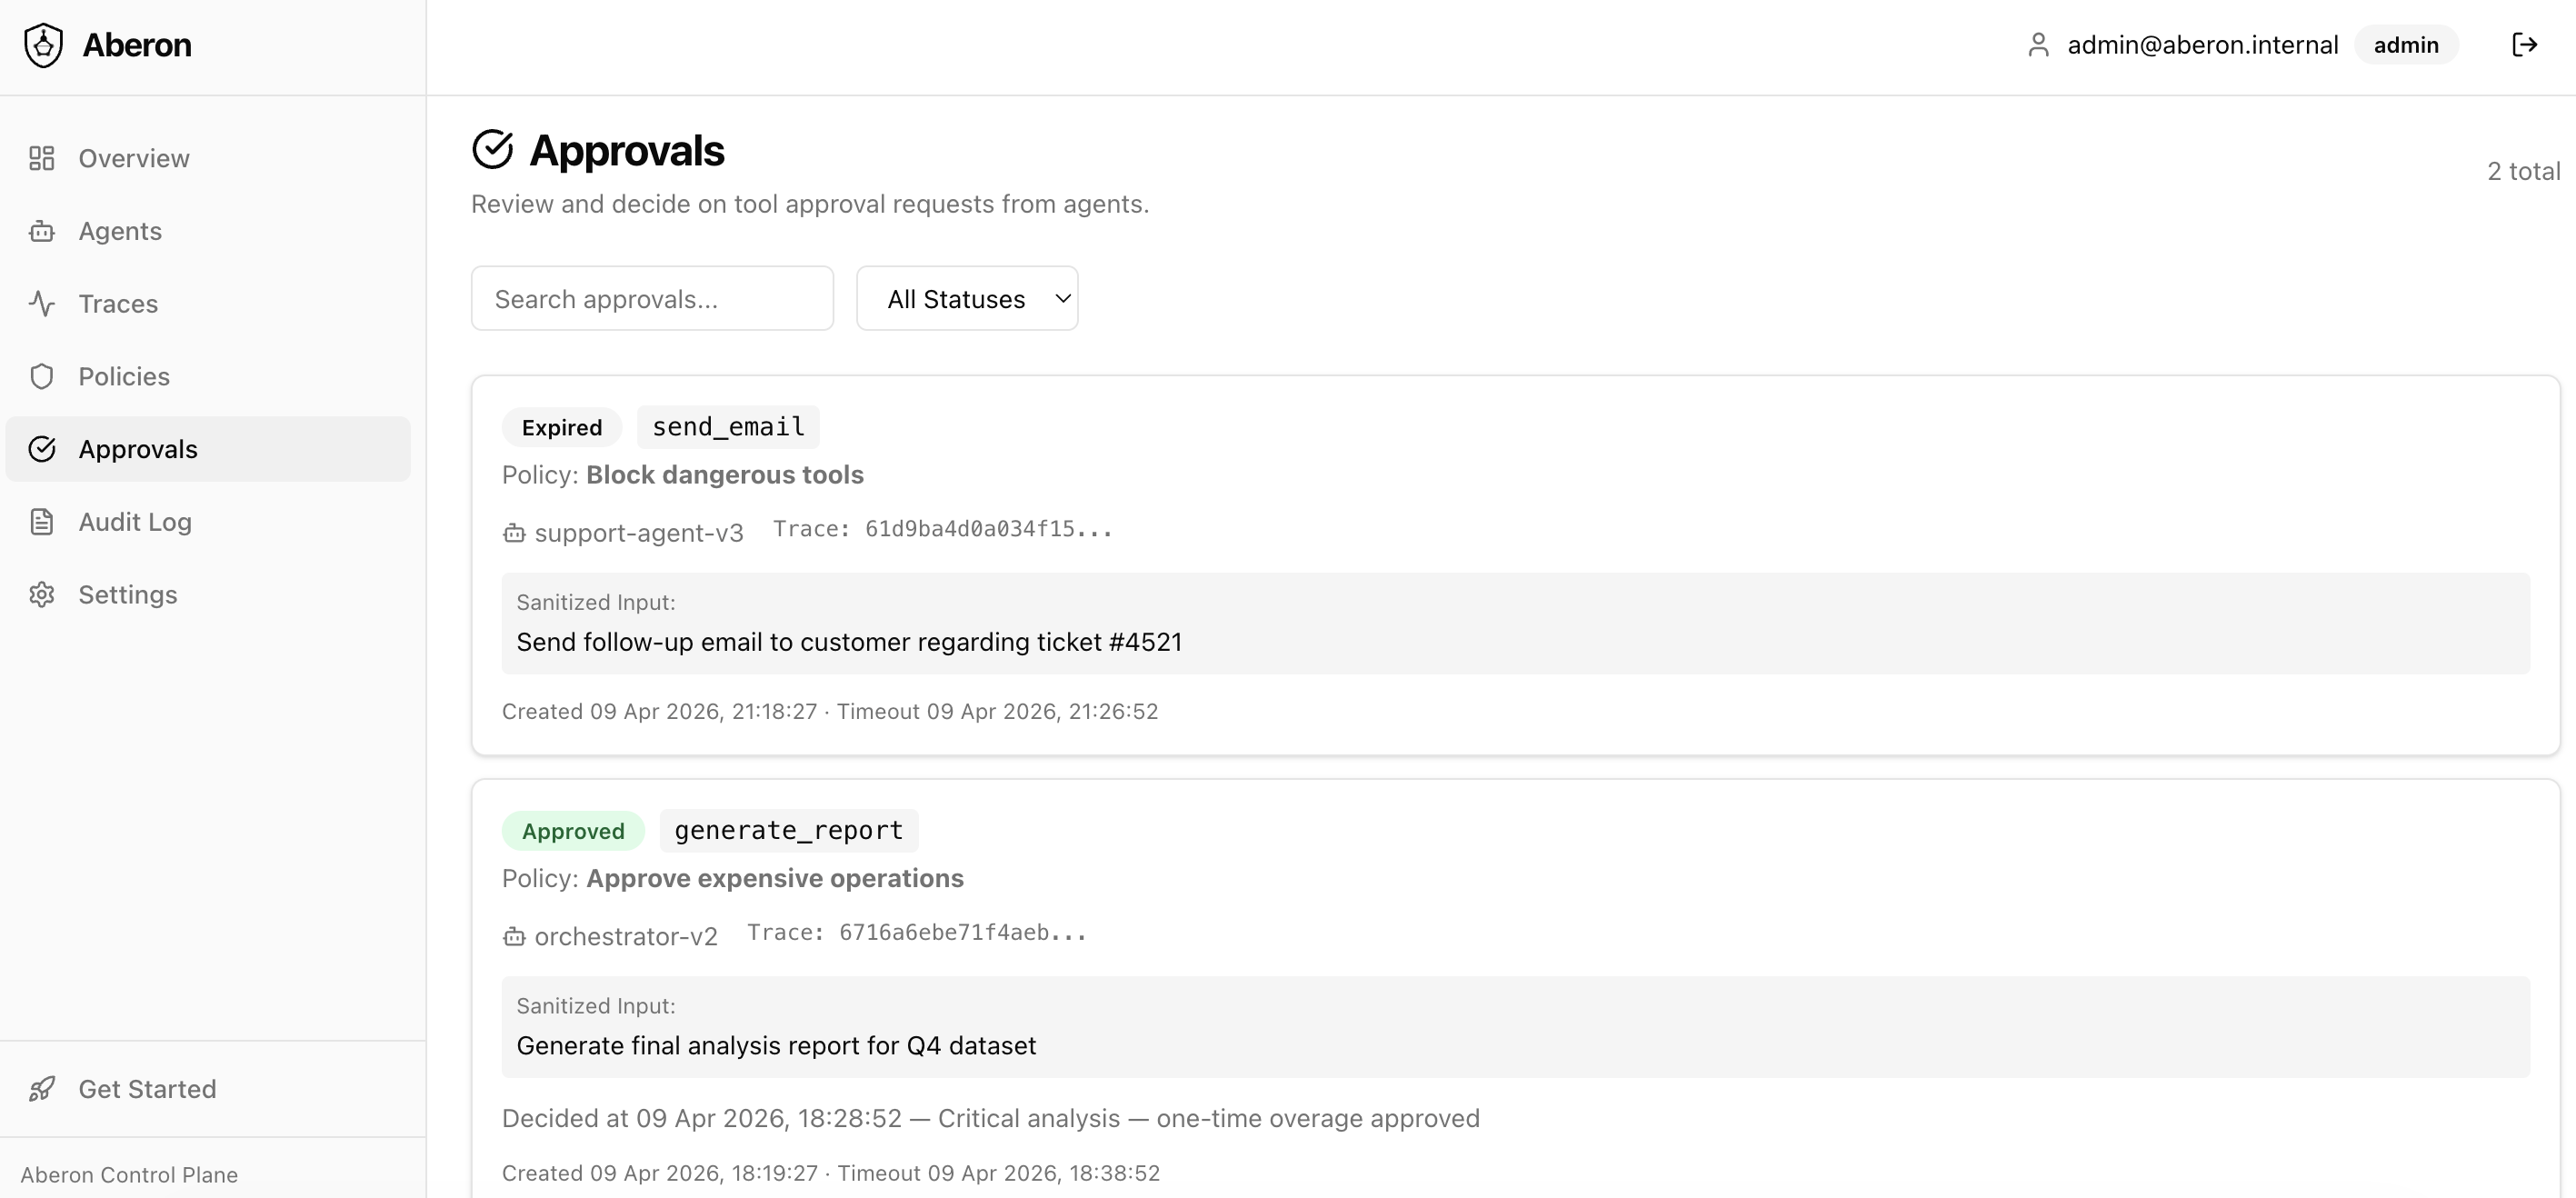Click the Policies shield icon in the sidebar
The image size is (2576, 1198).
(x=42, y=377)
